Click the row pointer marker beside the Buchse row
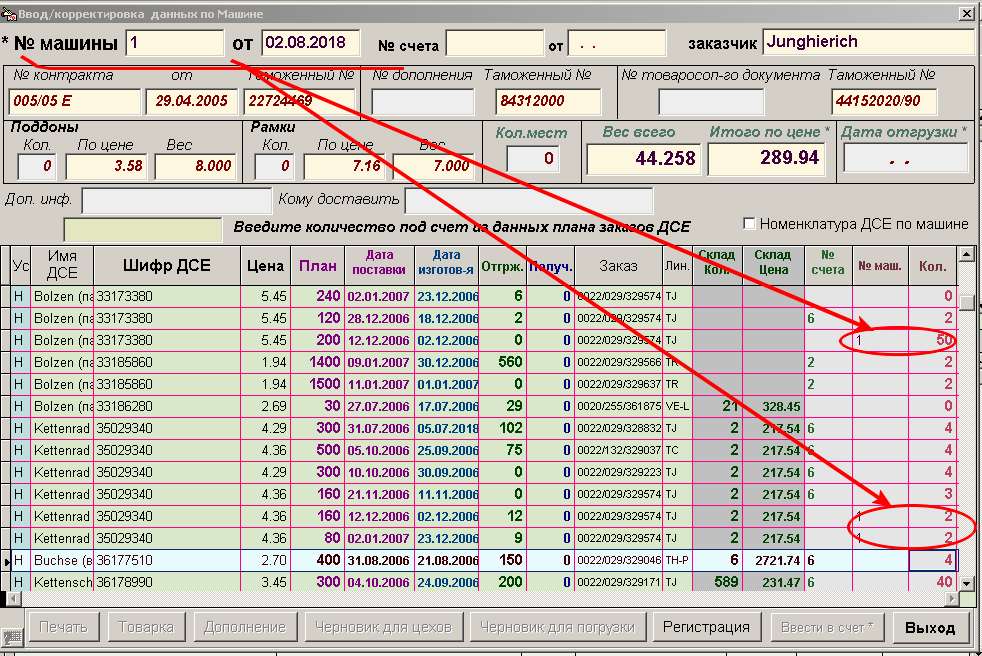982x656 pixels. tap(6, 561)
